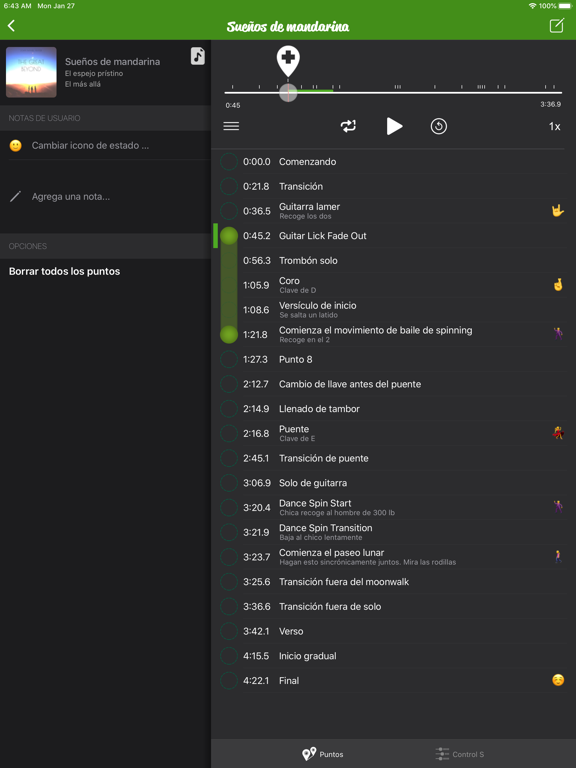Viewport: 576px width, 768px height.
Task: Switch to the Control S tab
Action: (459, 754)
